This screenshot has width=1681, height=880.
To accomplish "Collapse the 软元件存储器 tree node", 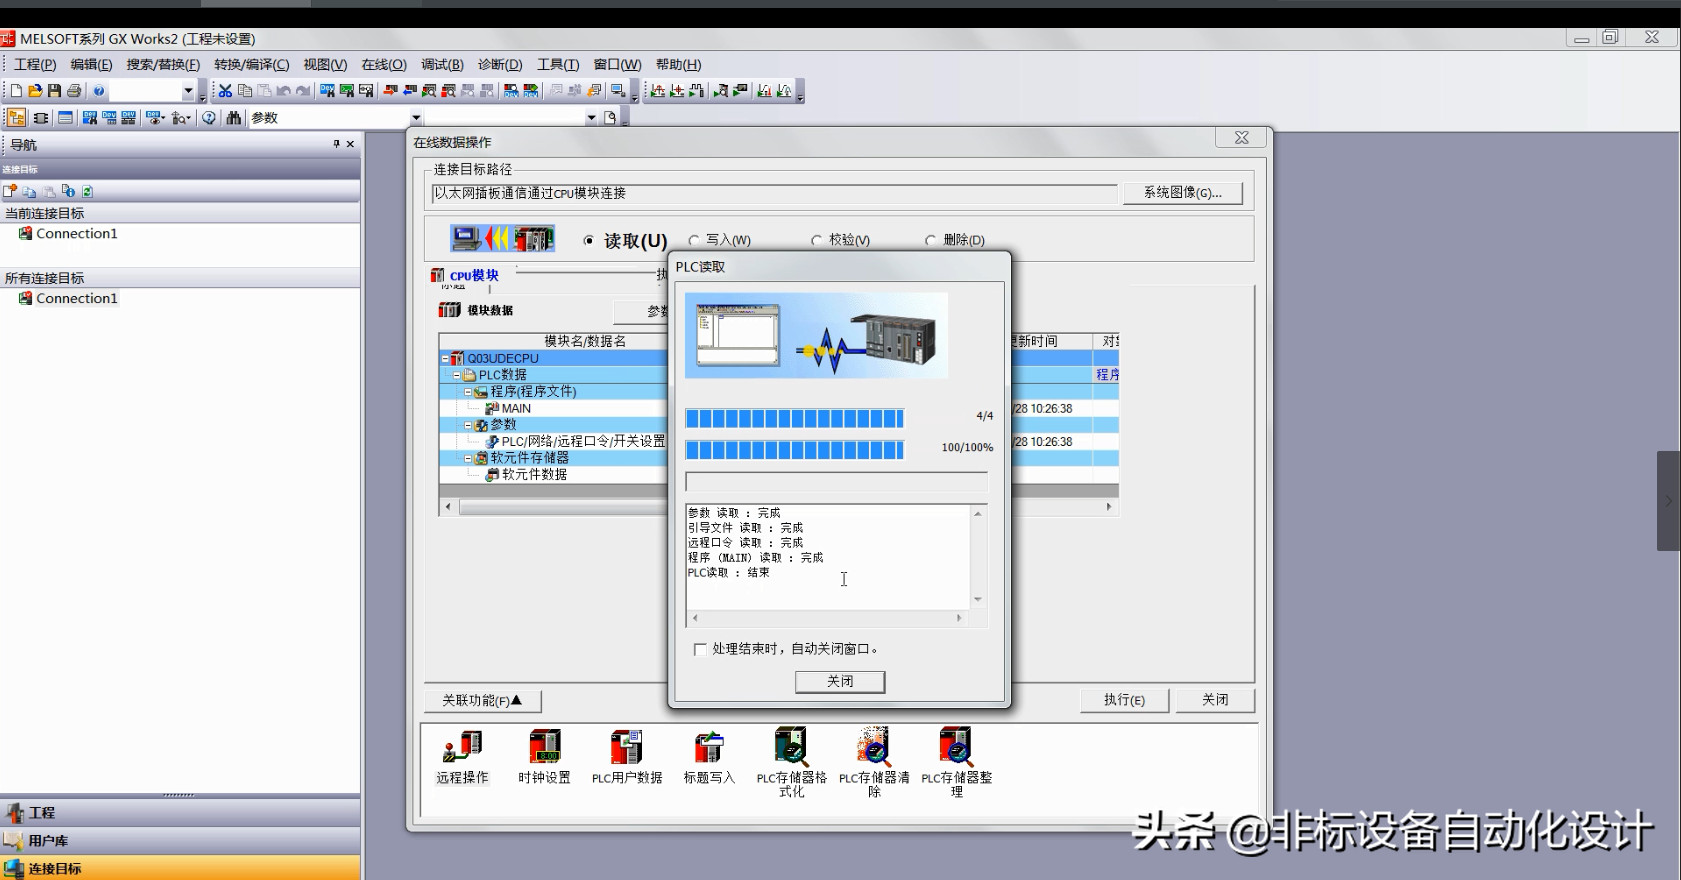I will tap(468, 458).
